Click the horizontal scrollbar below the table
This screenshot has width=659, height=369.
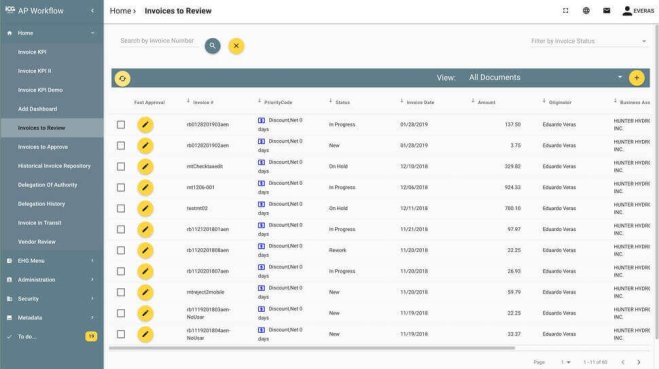coord(312,348)
